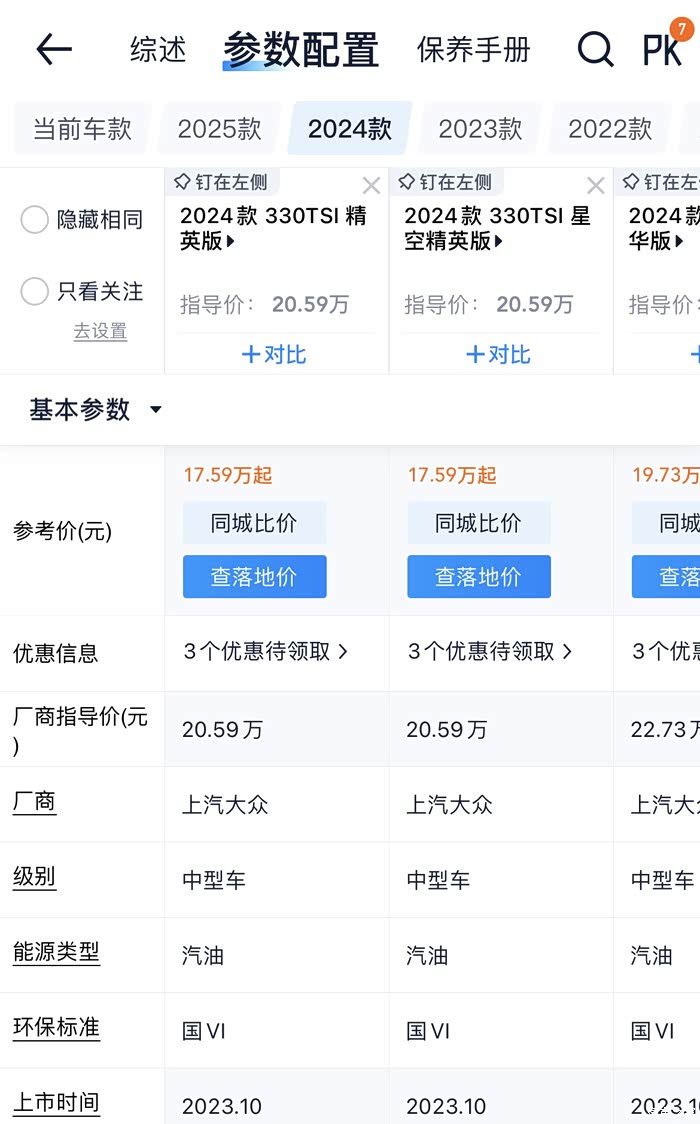Open the PK comparison list icon
The image size is (700, 1124).
[x=662, y=48]
